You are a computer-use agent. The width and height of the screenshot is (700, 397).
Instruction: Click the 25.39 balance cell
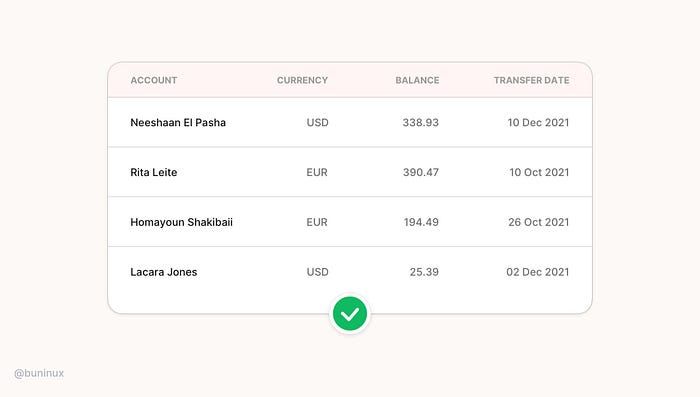[x=424, y=272]
